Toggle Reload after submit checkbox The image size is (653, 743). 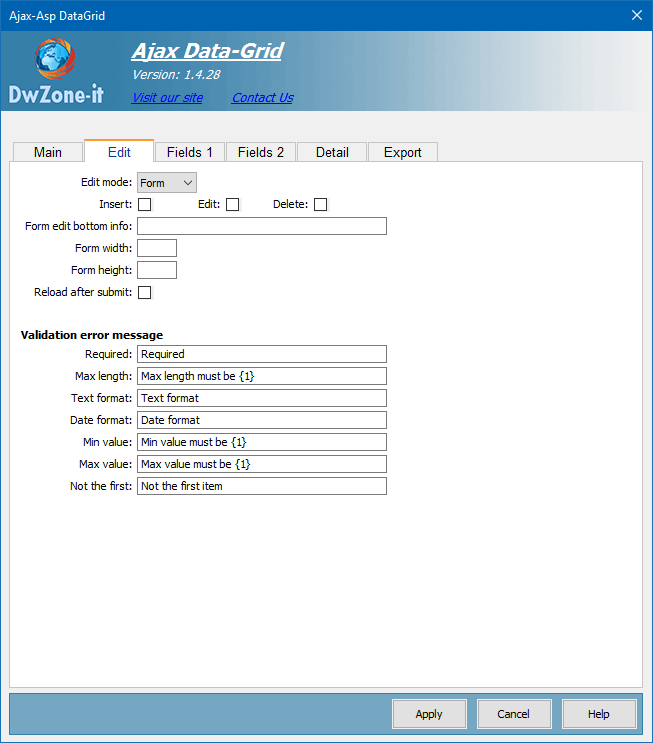pyautogui.click(x=144, y=293)
